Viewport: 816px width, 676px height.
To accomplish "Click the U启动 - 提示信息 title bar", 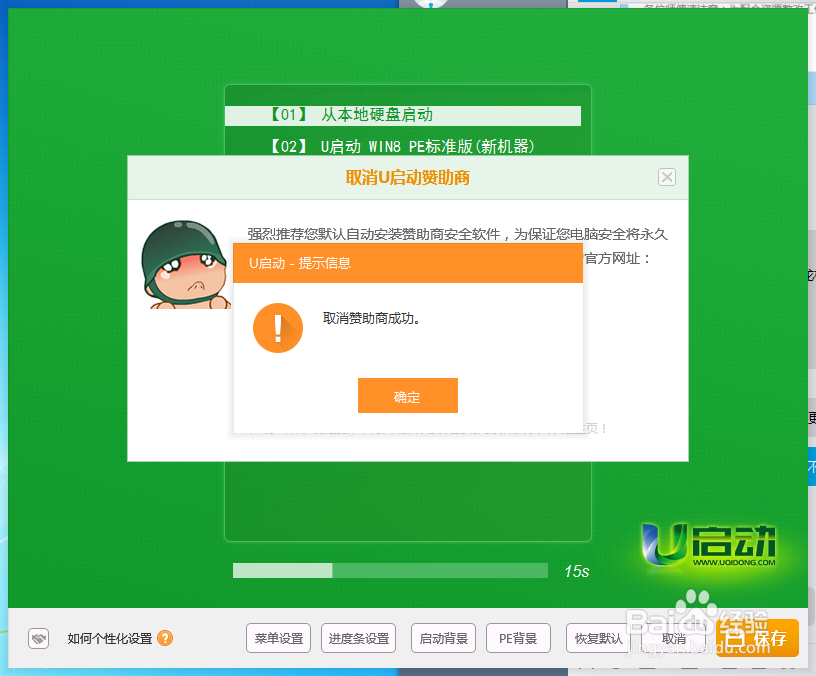I will click(x=407, y=263).
